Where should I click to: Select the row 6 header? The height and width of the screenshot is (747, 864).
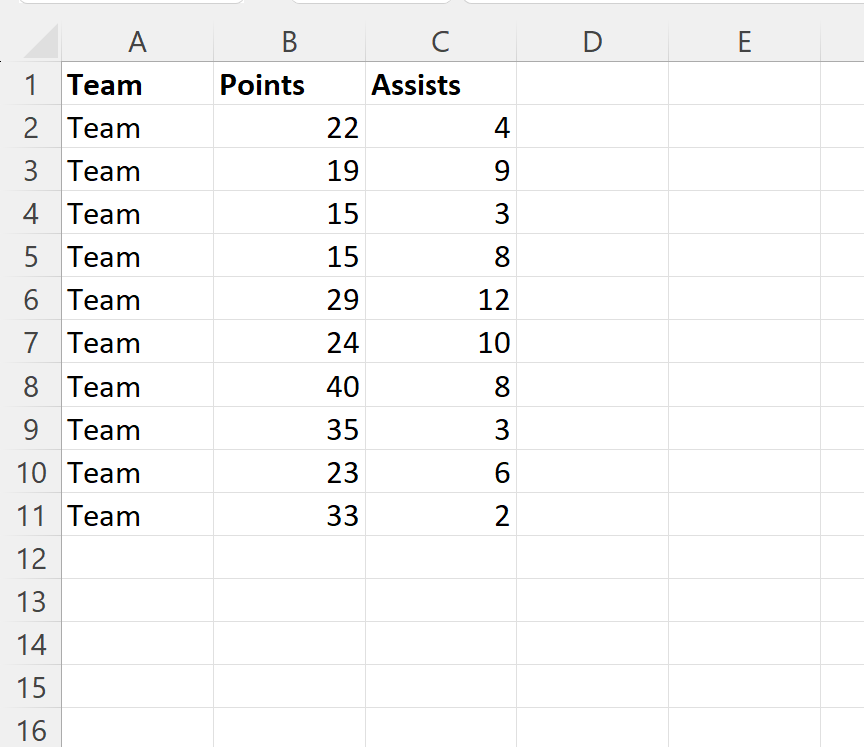(31, 300)
